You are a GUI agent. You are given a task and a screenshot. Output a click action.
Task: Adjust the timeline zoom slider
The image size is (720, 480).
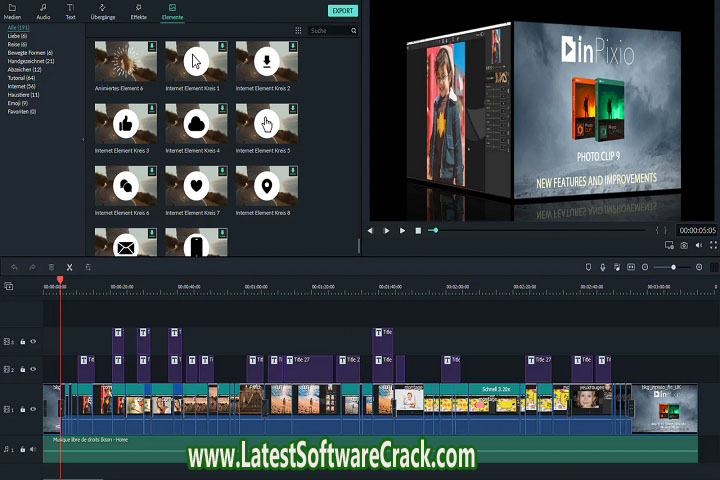672,267
